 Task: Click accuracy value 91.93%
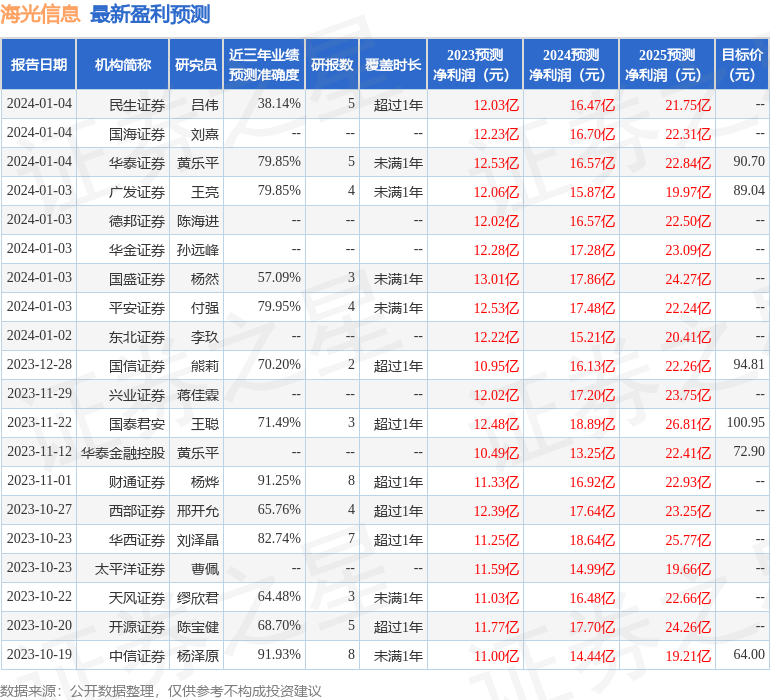coord(279,654)
